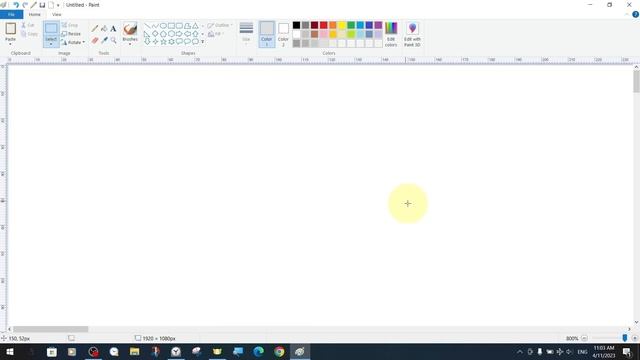Choose the Four-point star shape

point(155,42)
